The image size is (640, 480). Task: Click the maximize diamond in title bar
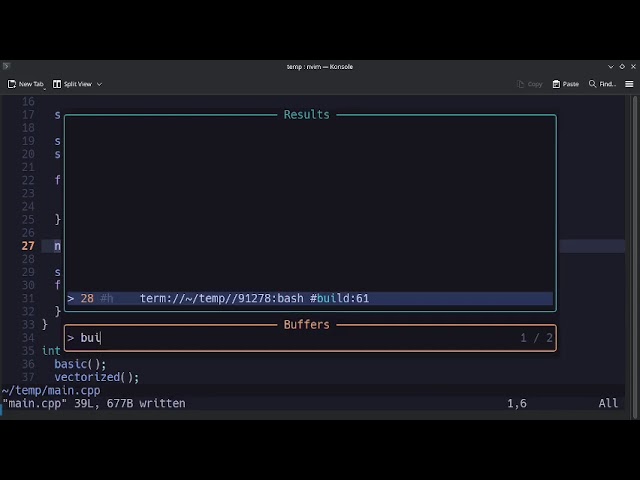coord(622,67)
